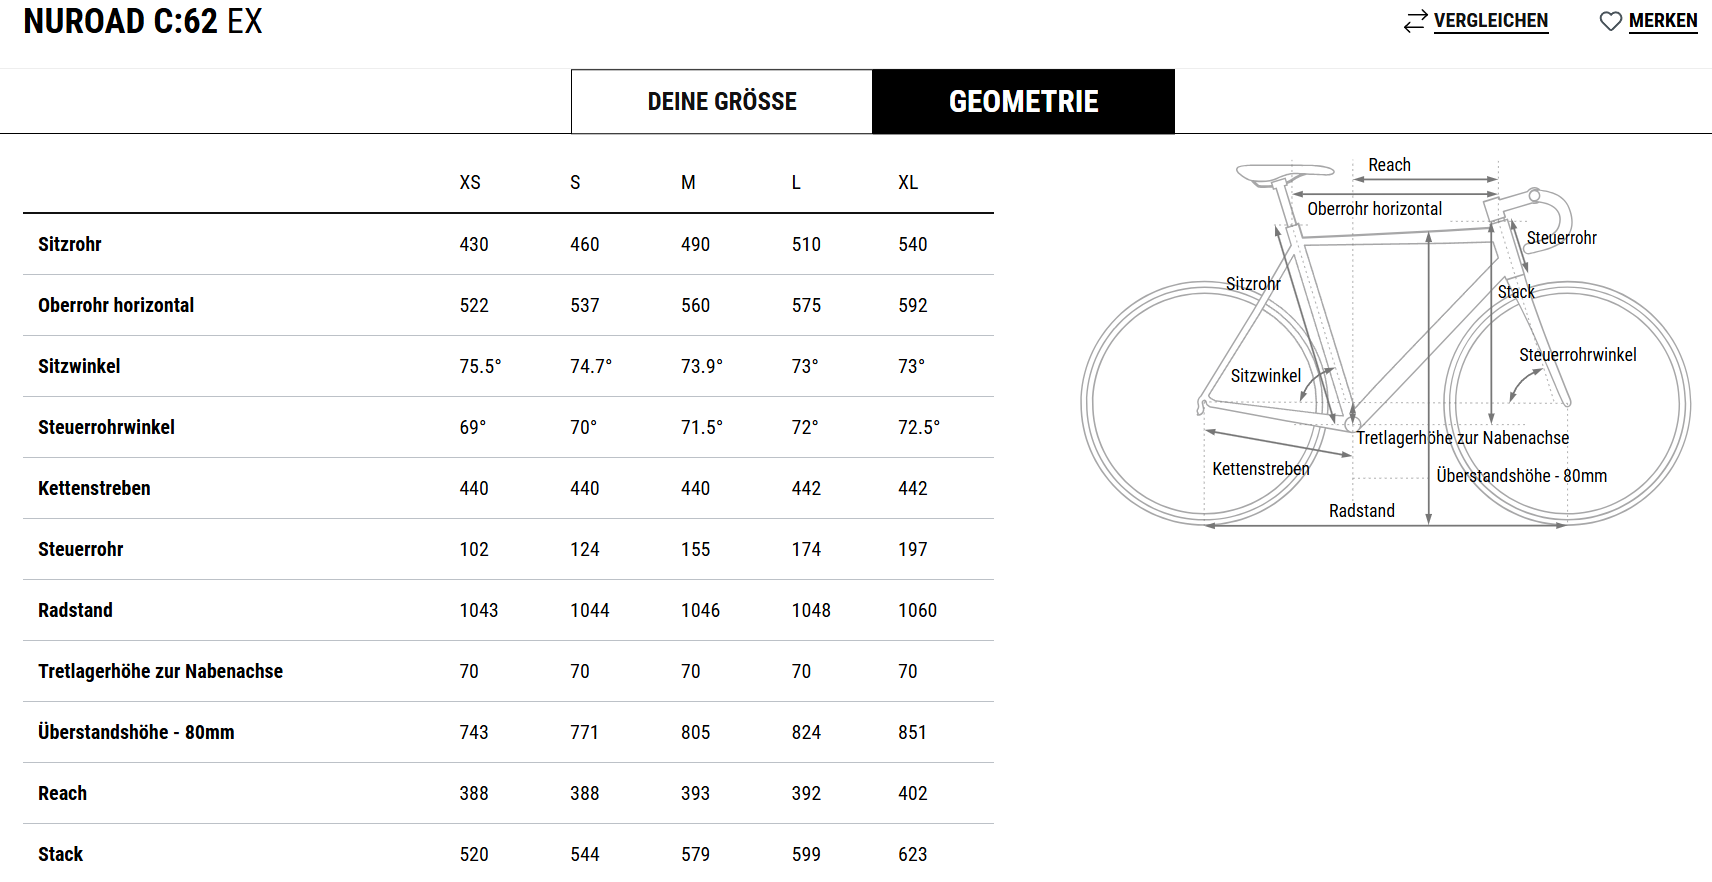Image resolution: width=1712 pixels, height=882 pixels.
Task: Click the Sitzrohr row label
Action: [70, 244]
